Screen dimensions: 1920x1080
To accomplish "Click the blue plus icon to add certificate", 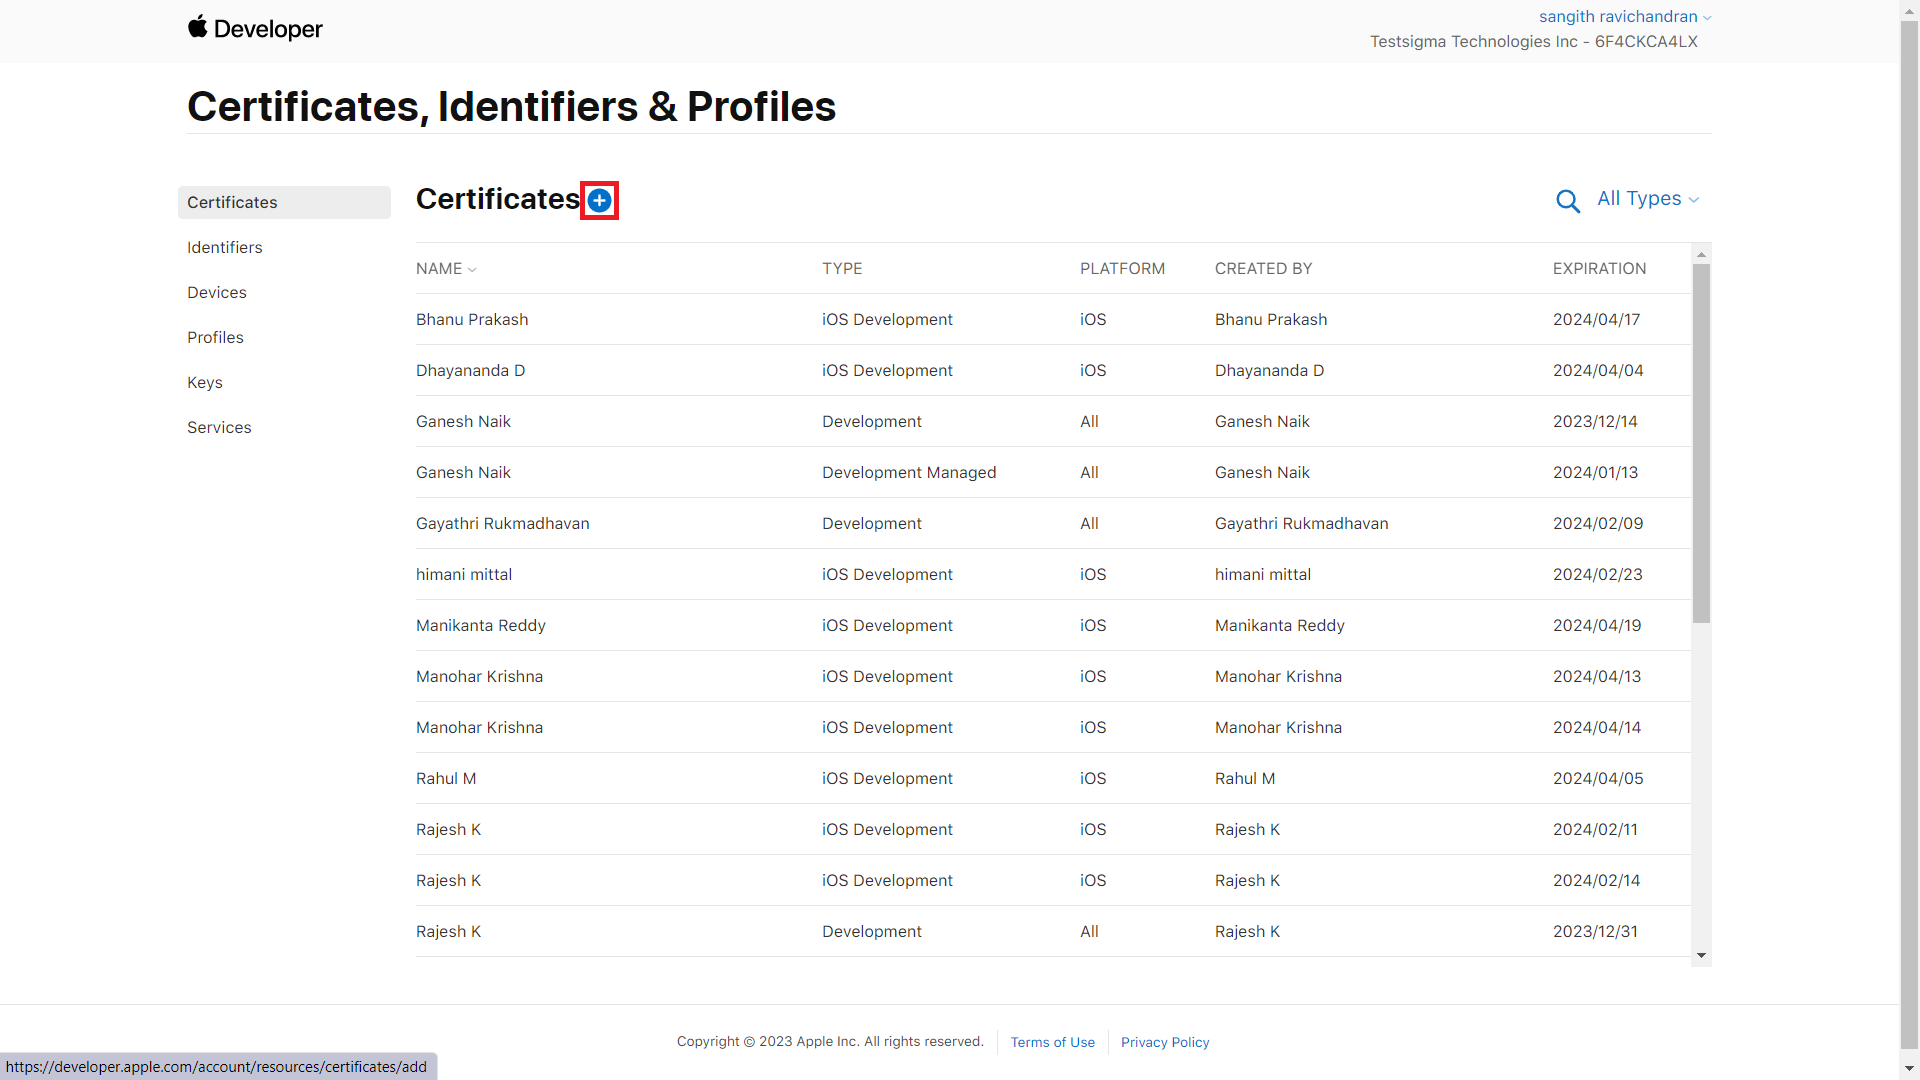I will [599, 200].
